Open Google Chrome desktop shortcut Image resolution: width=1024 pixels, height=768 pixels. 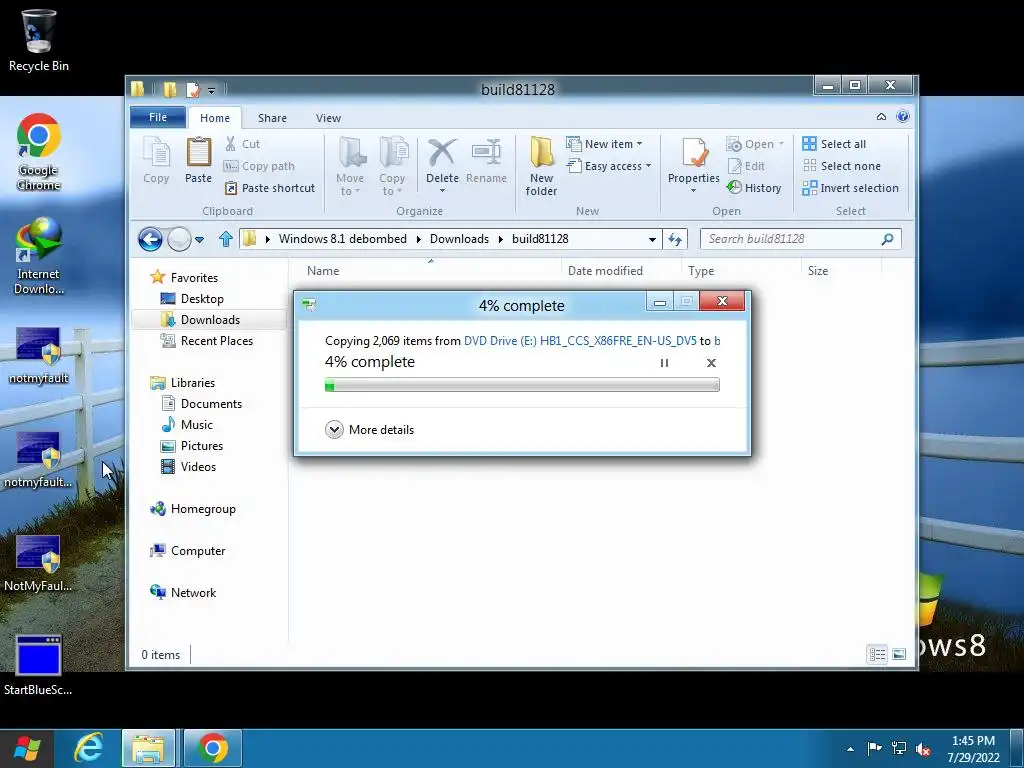39,152
